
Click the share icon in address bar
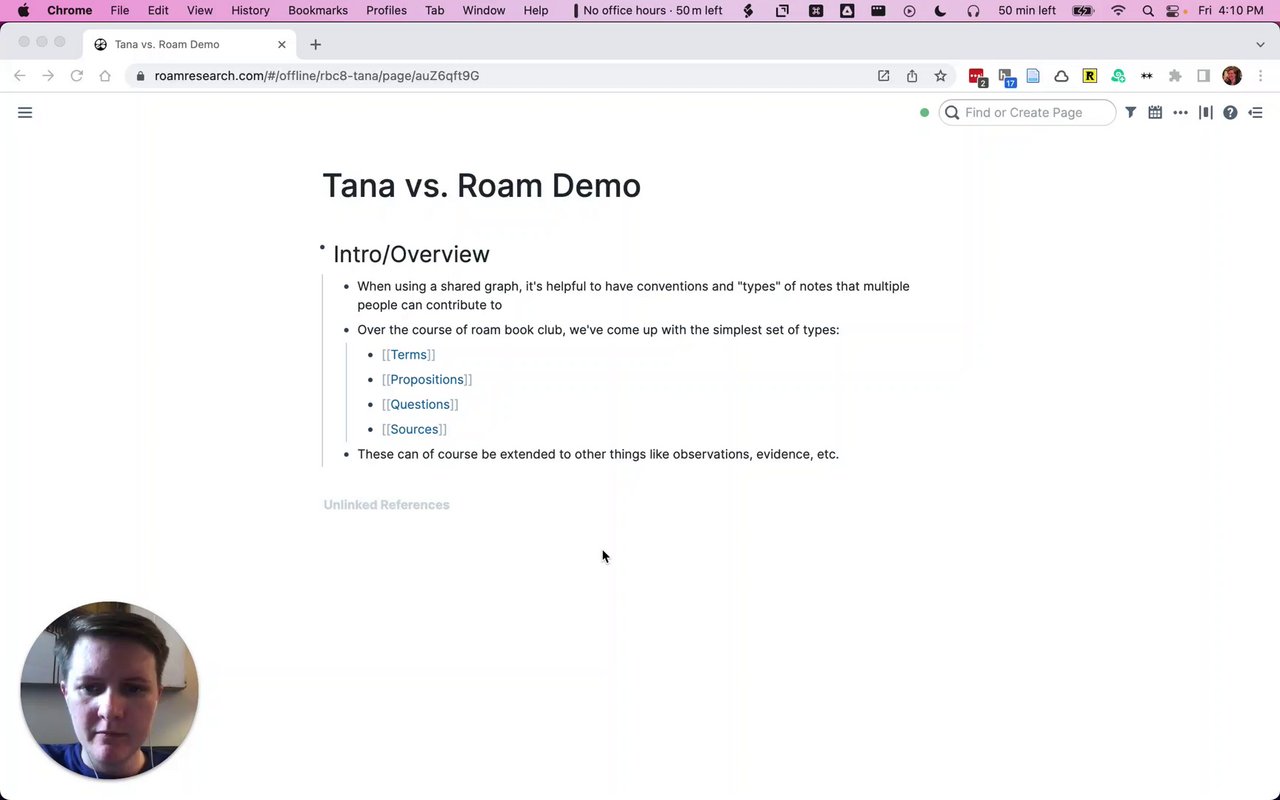point(912,76)
